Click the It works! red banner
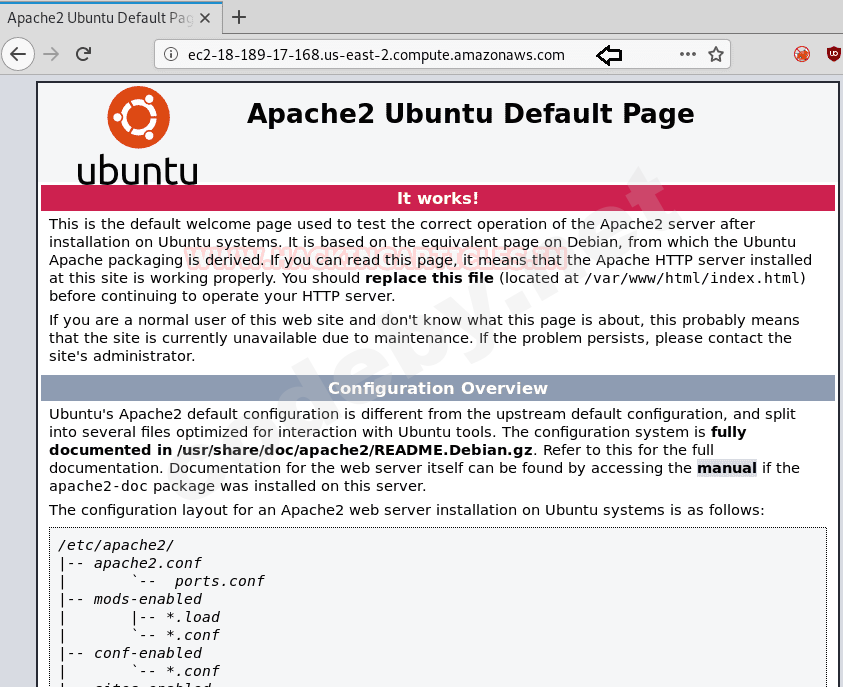This screenshot has width=843, height=687. (438, 198)
